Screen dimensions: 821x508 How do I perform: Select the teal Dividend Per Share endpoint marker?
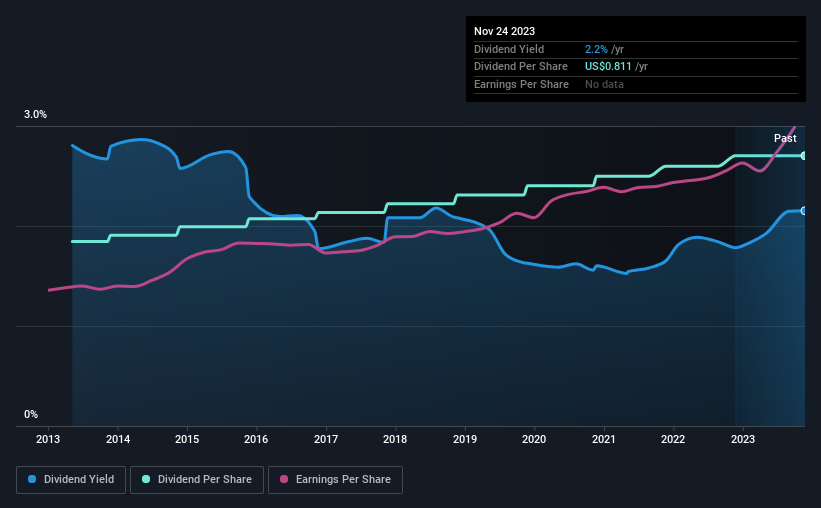click(804, 156)
